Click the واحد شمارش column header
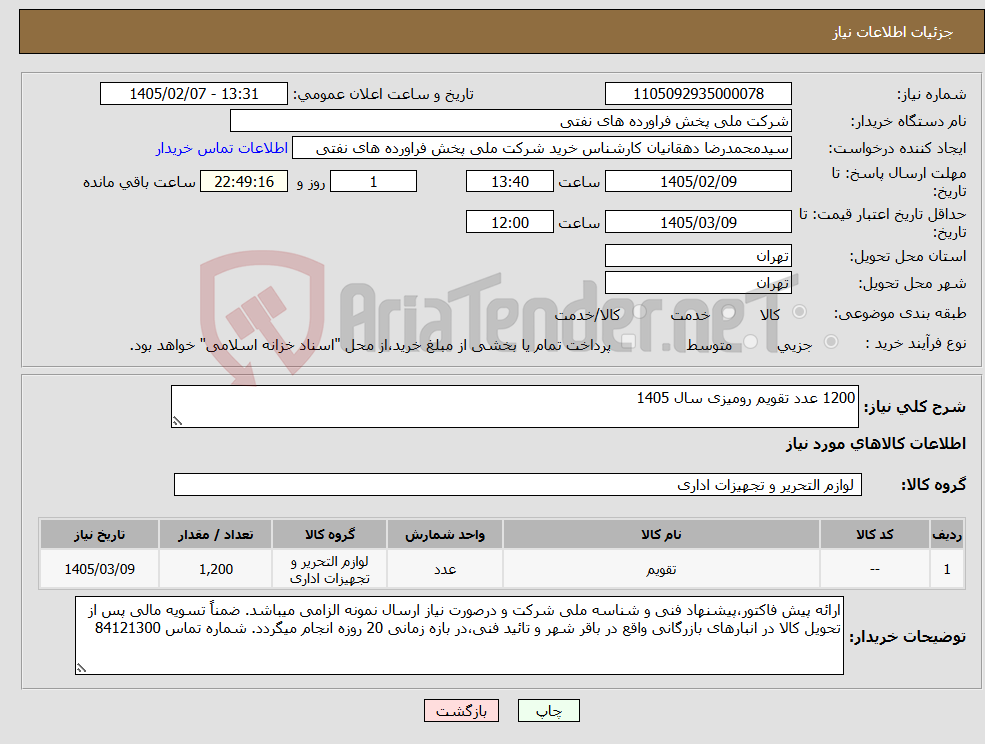 445,534
